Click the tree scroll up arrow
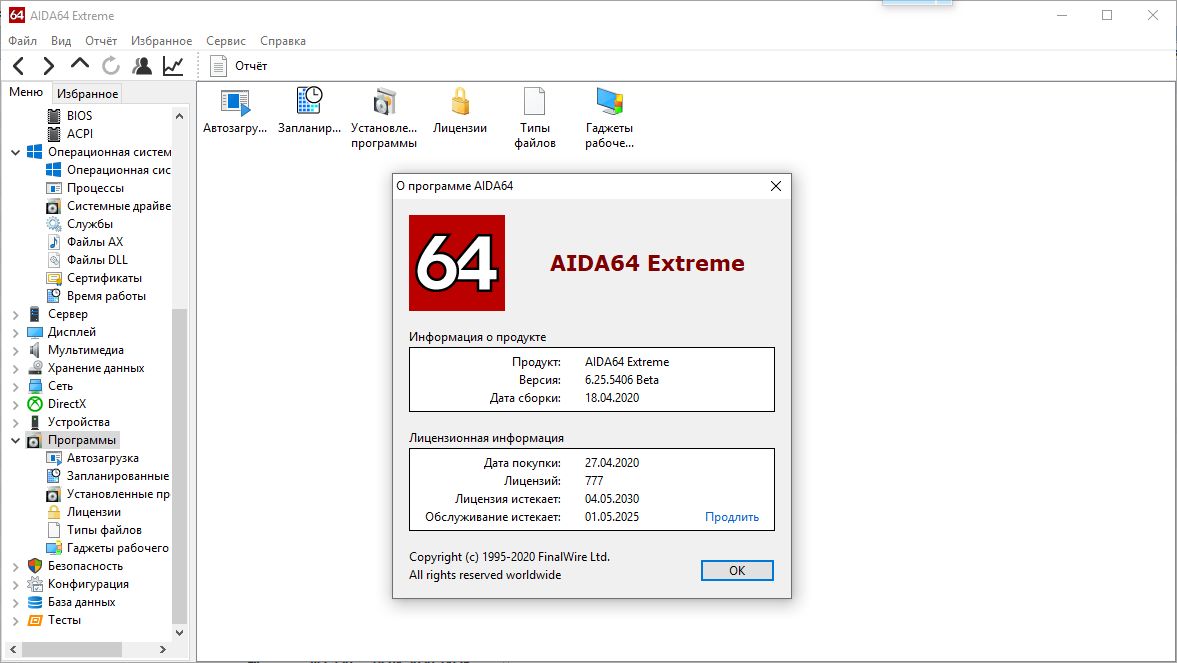The height and width of the screenshot is (663, 1177). pyautogui.click(x=179, y=116)
